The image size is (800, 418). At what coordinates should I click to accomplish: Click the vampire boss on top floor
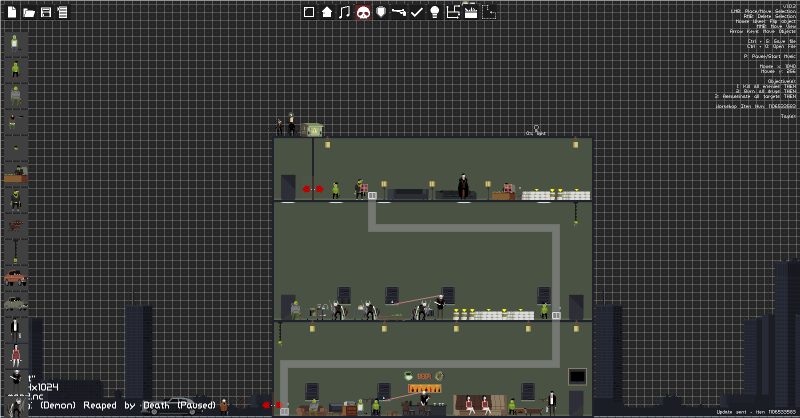click(x=463, y=186)
